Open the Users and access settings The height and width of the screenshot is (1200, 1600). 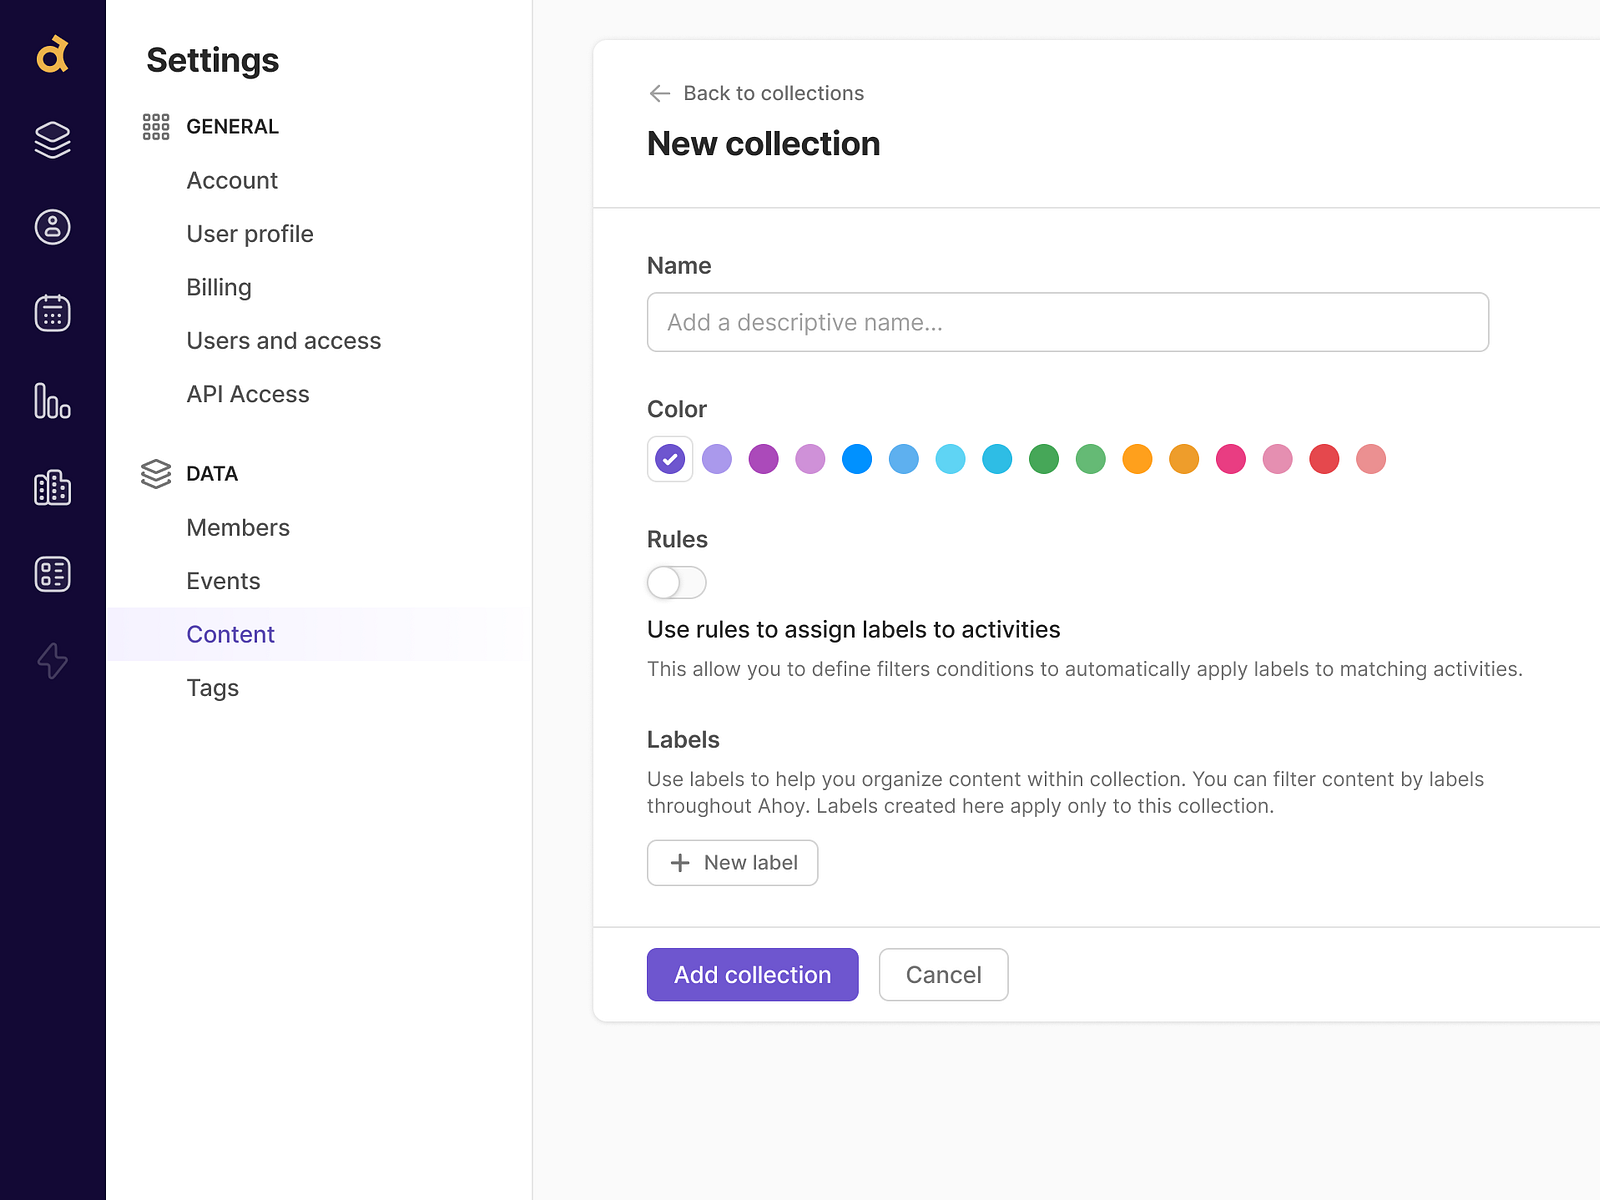(283, 340)
